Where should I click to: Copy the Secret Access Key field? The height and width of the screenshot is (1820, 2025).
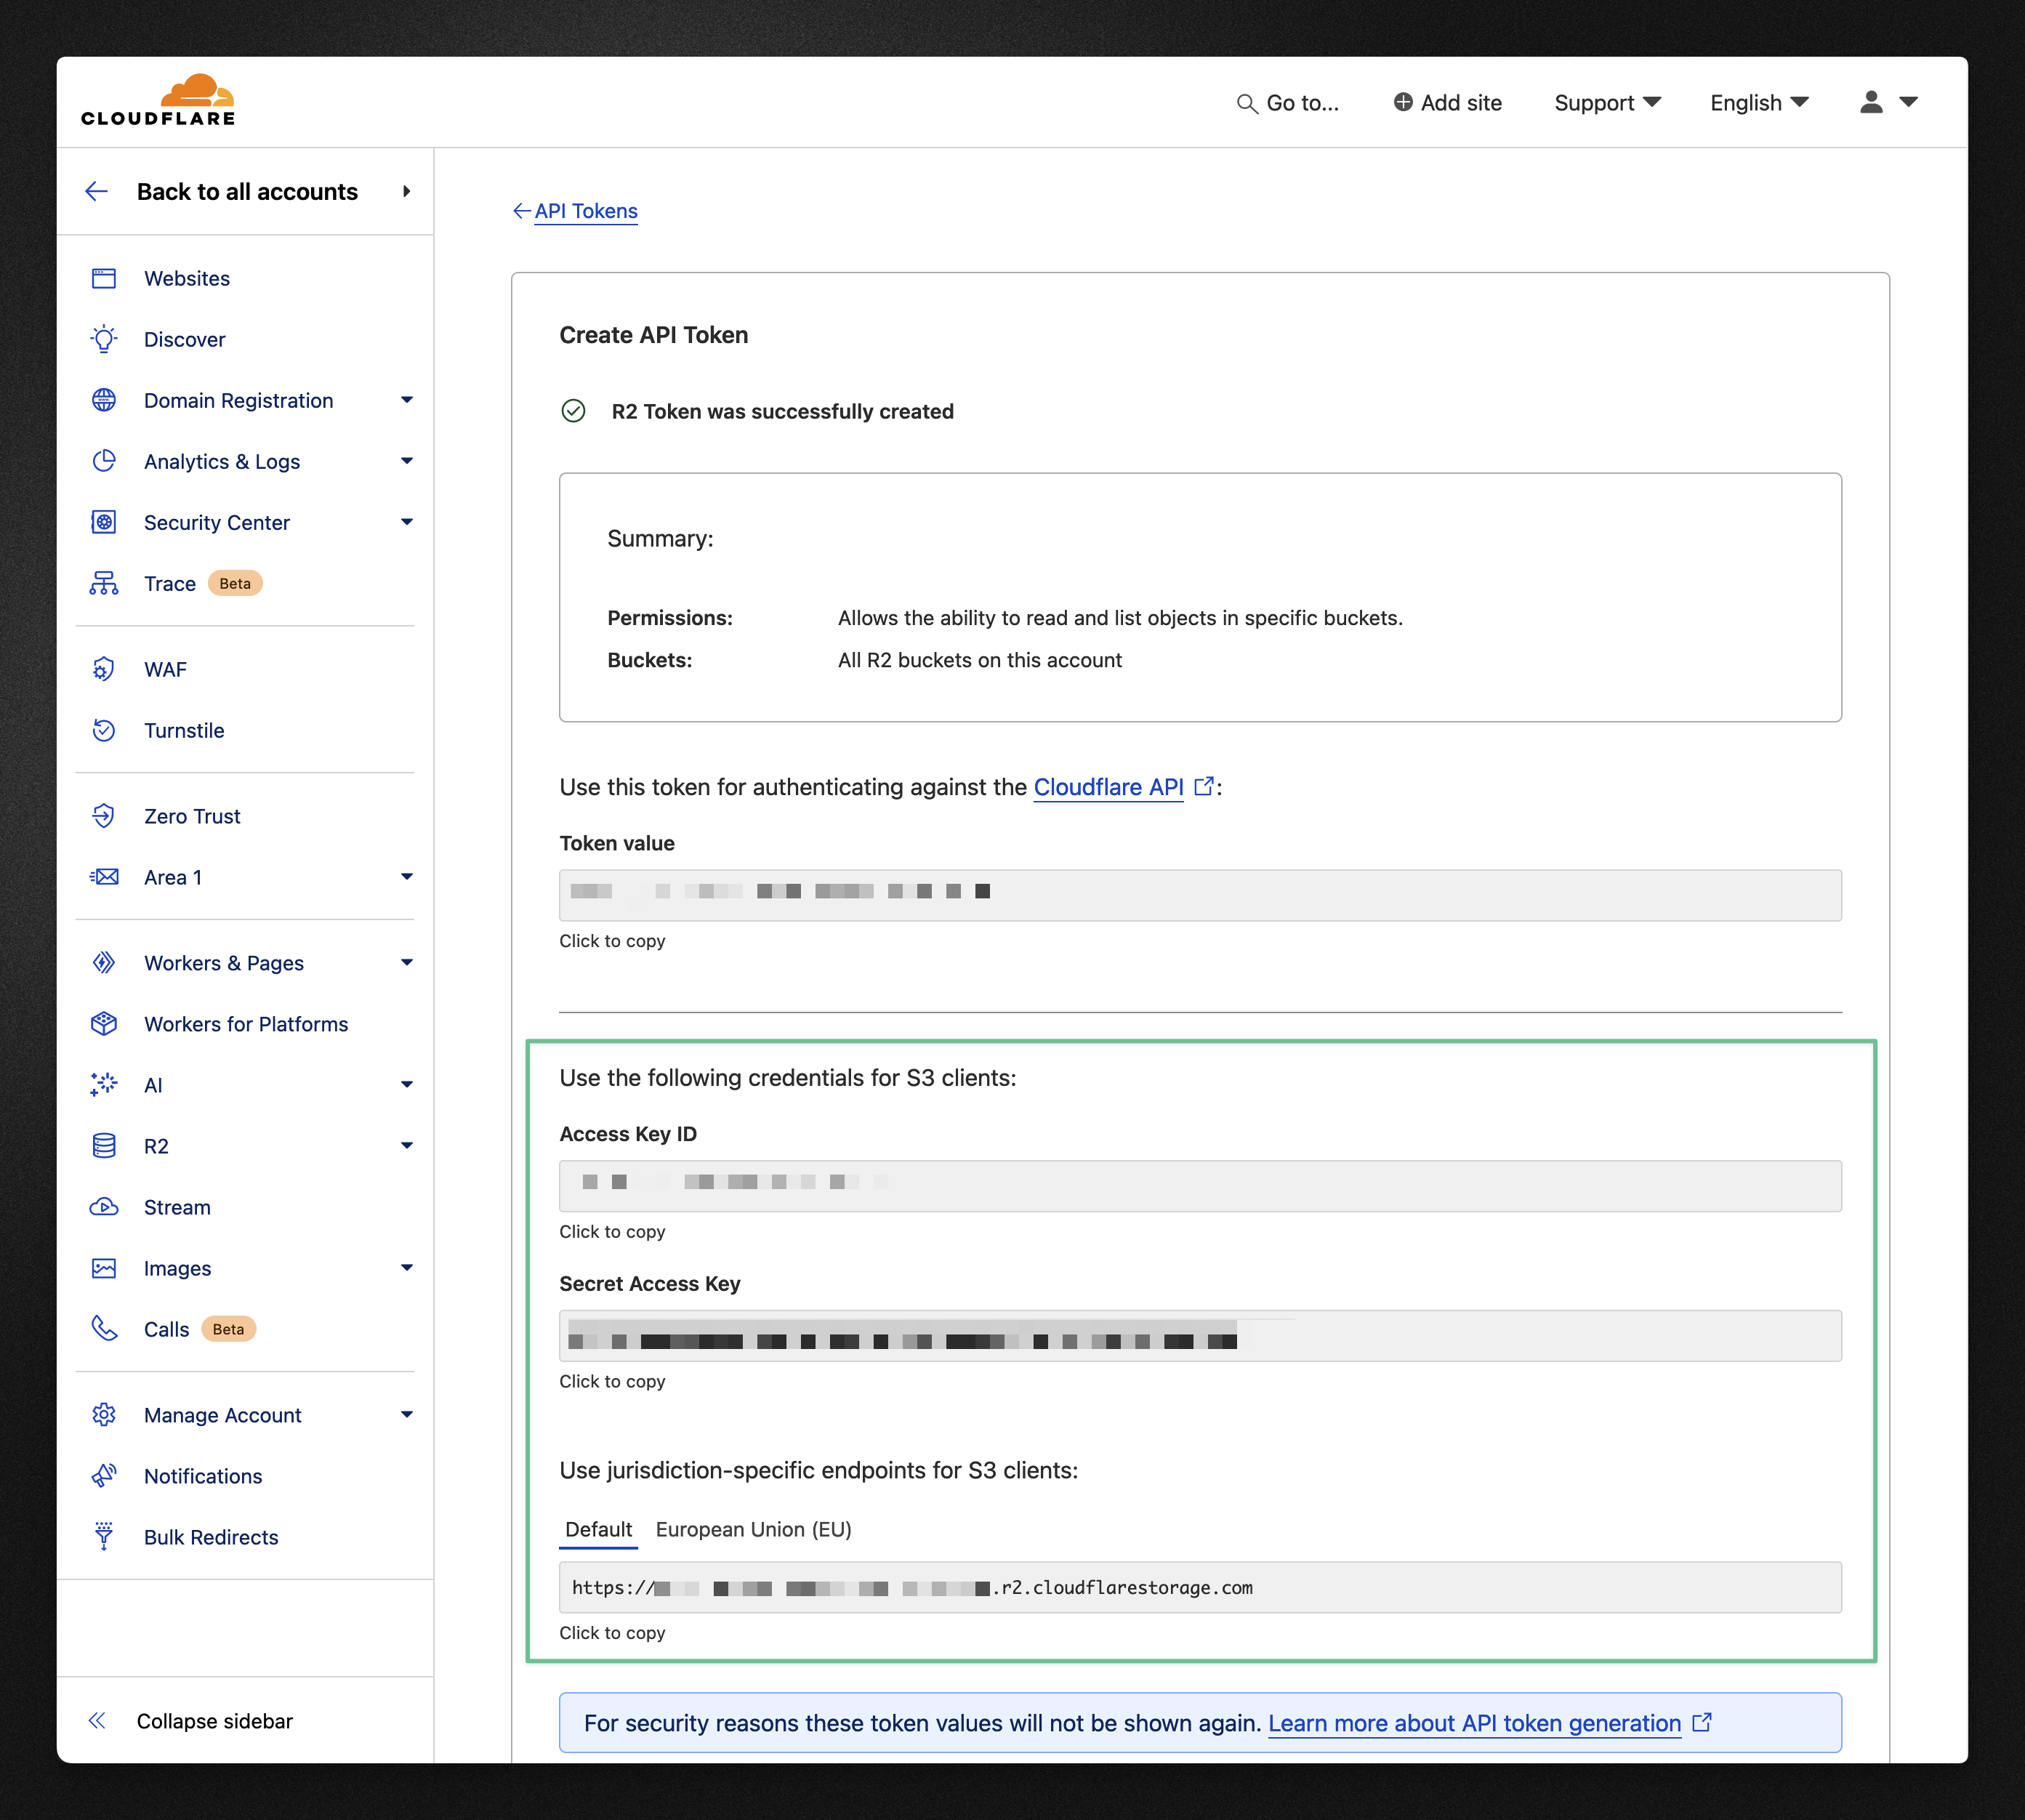coord(1200,1336)
